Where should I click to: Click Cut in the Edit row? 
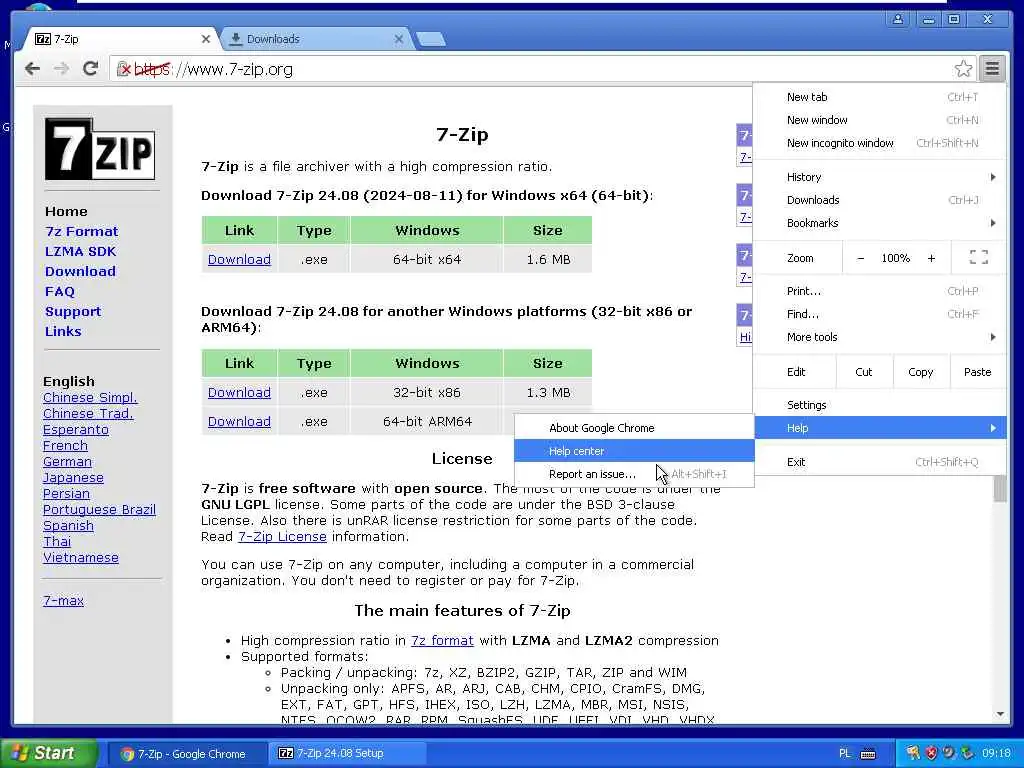863,372
